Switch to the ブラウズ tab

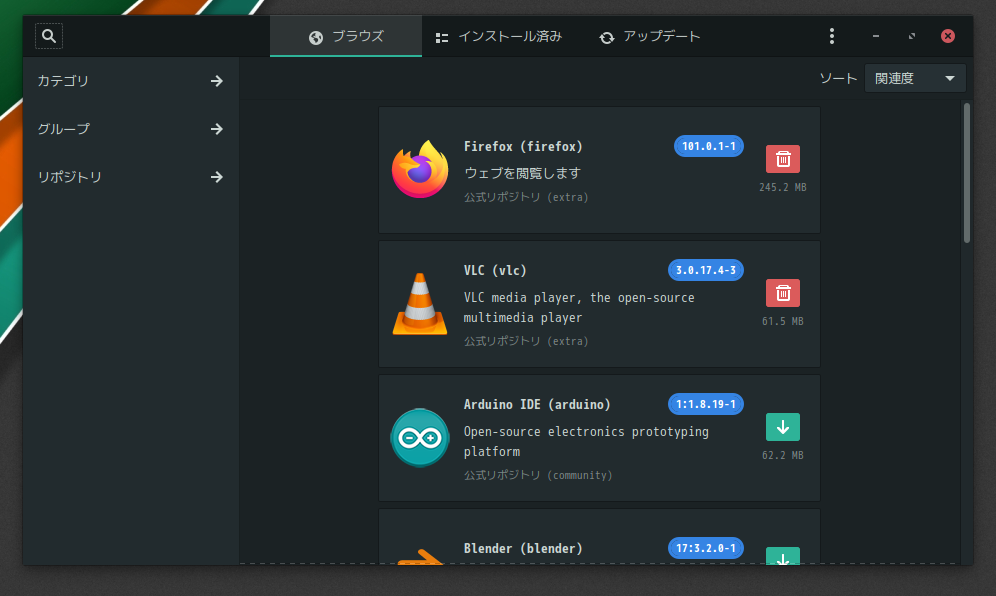pyautogui.click(x=346, y=36)
